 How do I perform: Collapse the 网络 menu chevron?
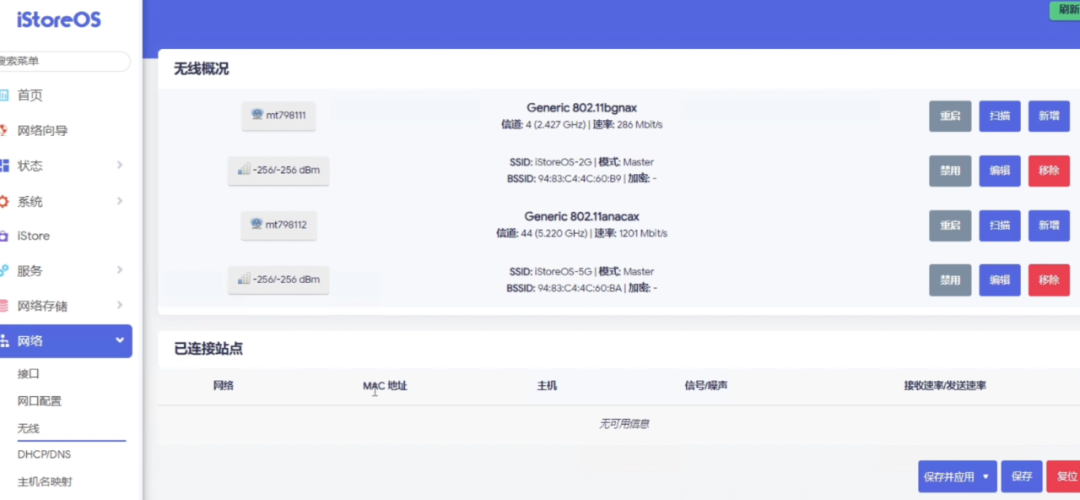120,340
